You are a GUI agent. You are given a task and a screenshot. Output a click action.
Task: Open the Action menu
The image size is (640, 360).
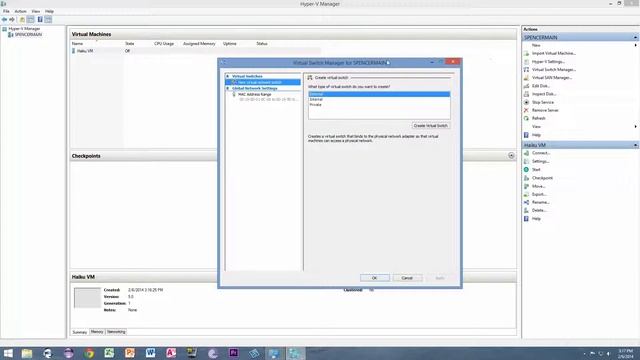20,11
